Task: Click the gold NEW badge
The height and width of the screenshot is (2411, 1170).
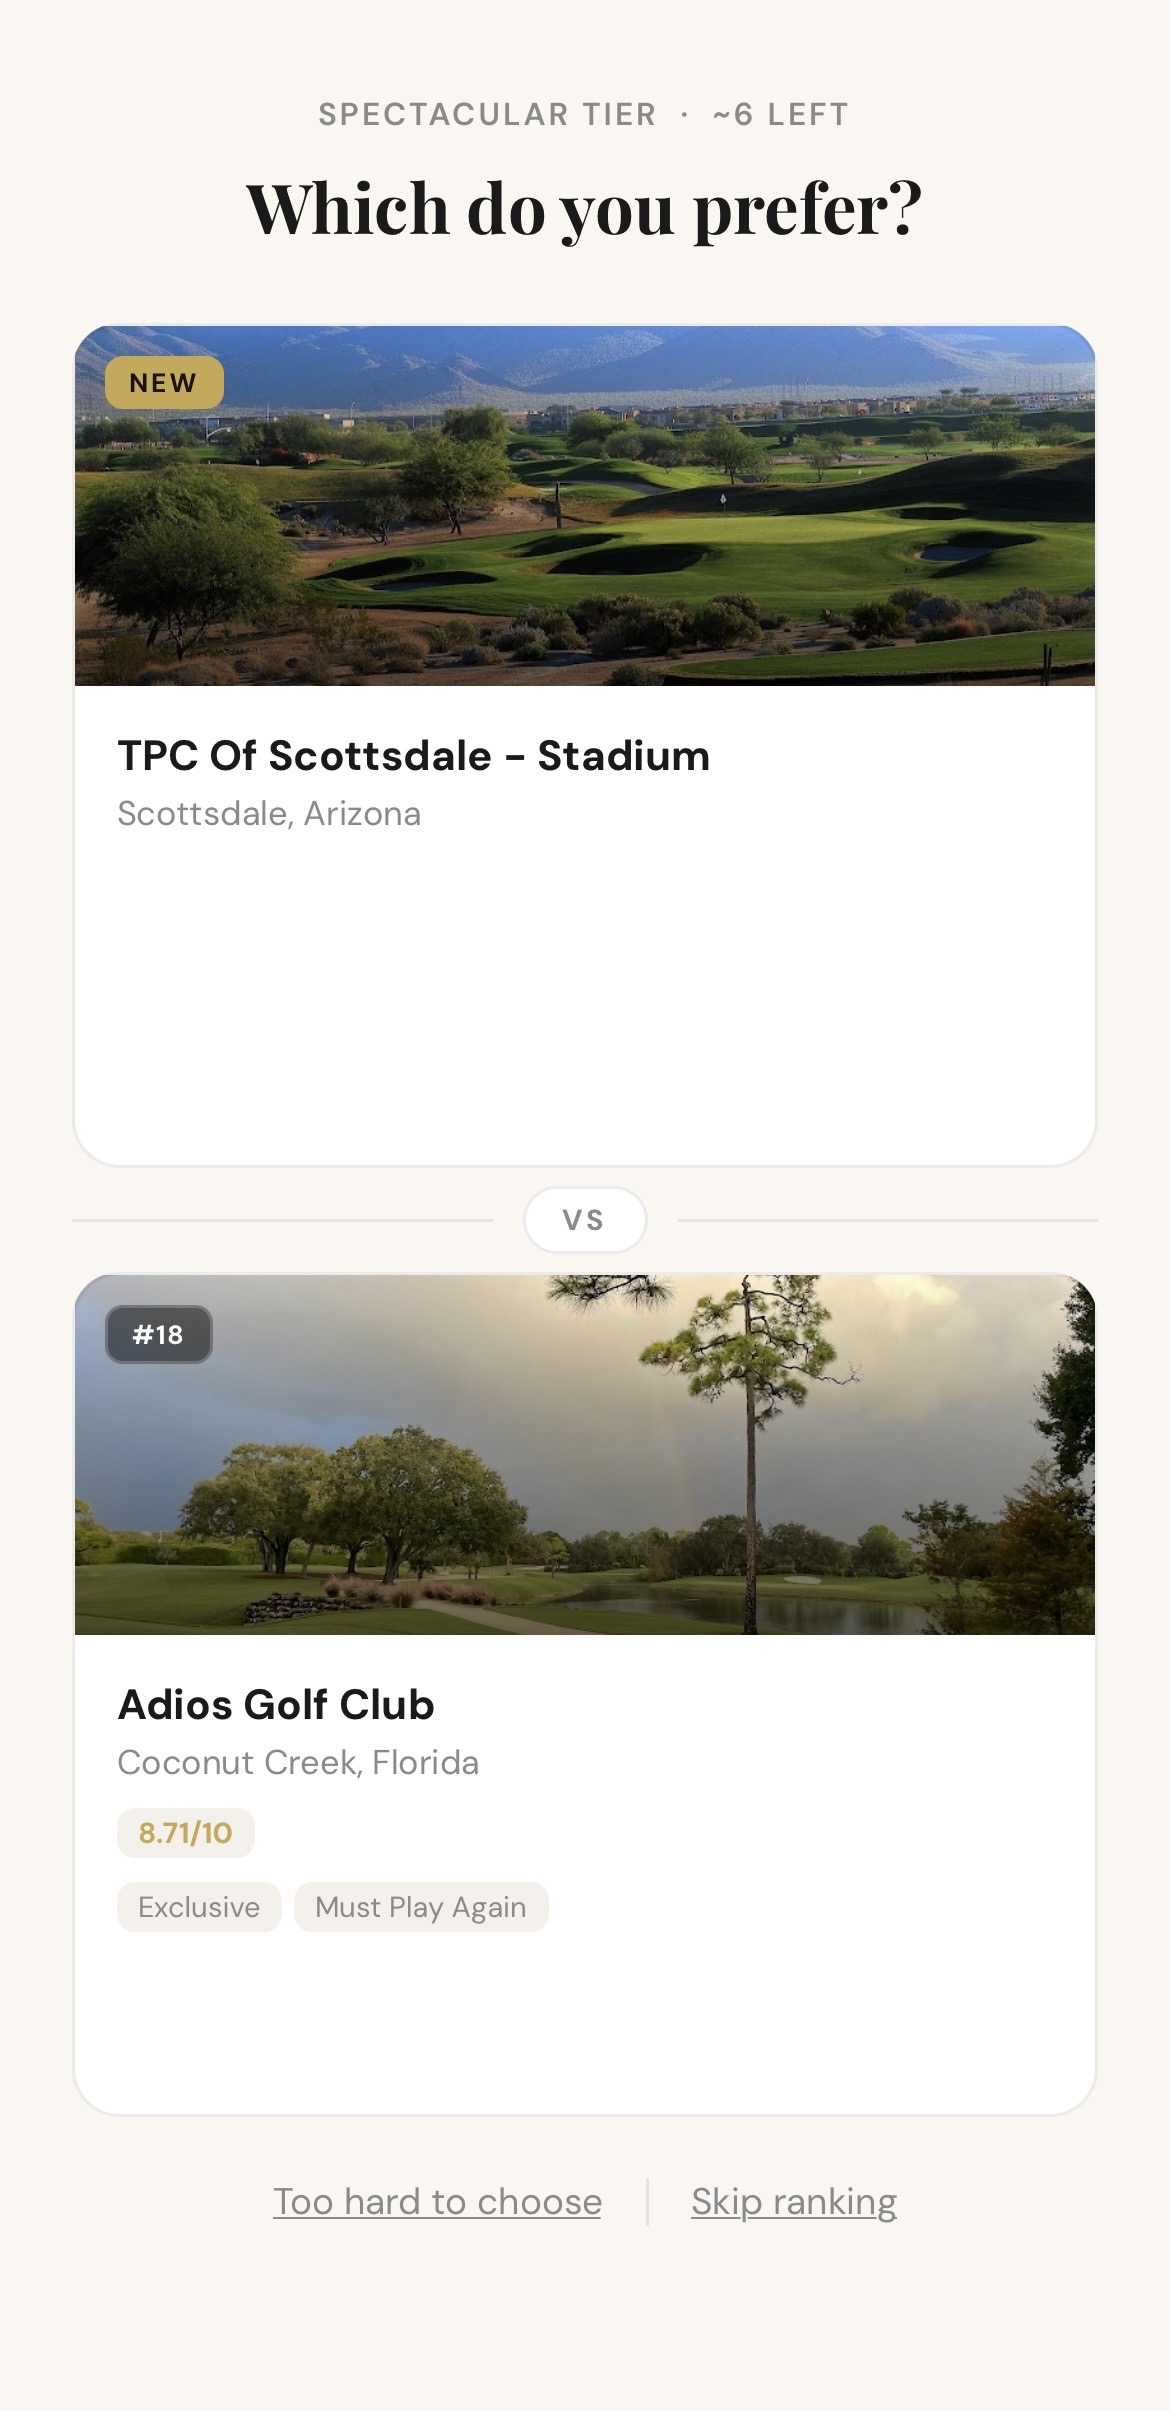Action: click(x=164, y=382)
